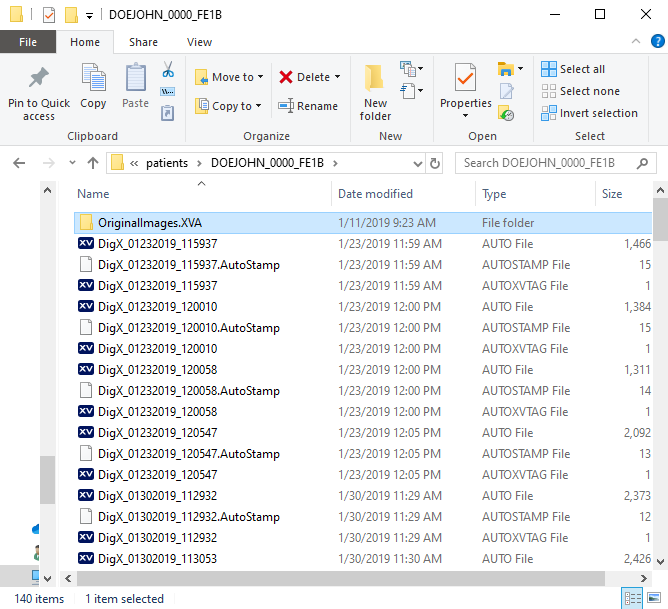Open the recent locations dropdown
The image size is (668, 609).
coord(72,163)
